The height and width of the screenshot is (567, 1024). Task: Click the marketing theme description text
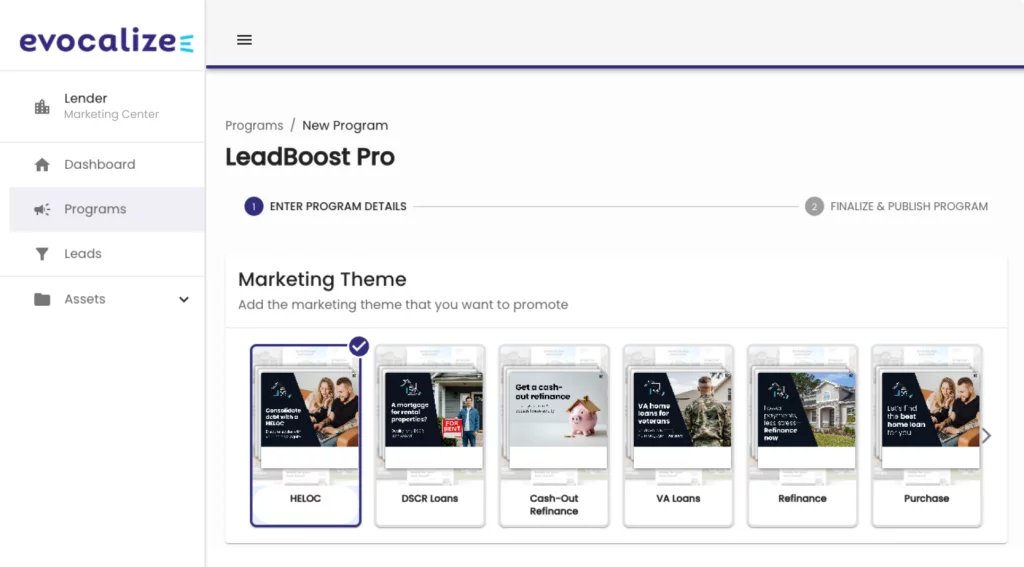403,304
